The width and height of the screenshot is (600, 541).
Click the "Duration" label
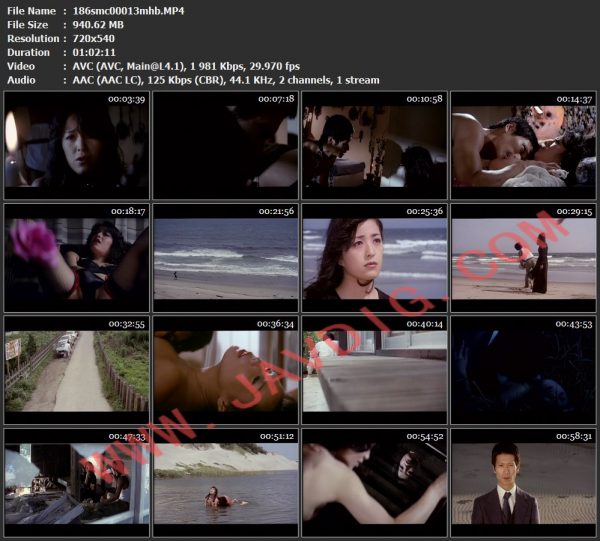point(28,52)
